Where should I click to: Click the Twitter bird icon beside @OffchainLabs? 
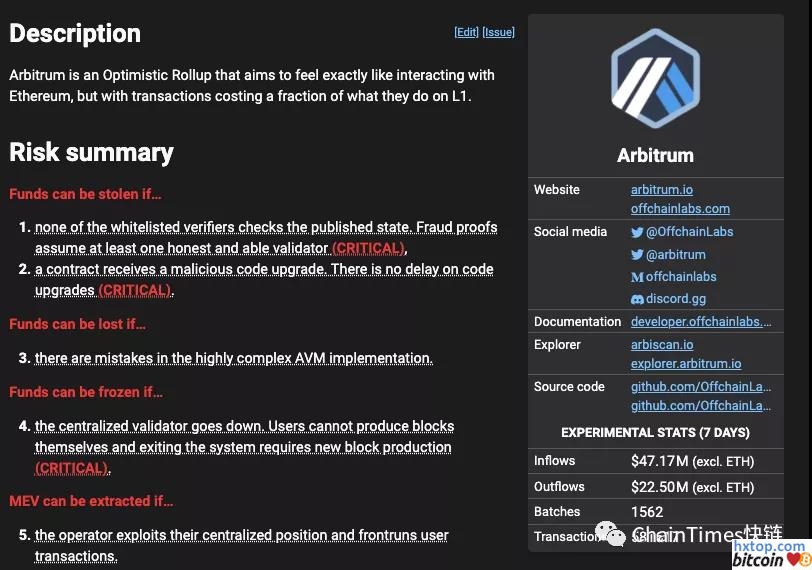click(x=637, y=232)
